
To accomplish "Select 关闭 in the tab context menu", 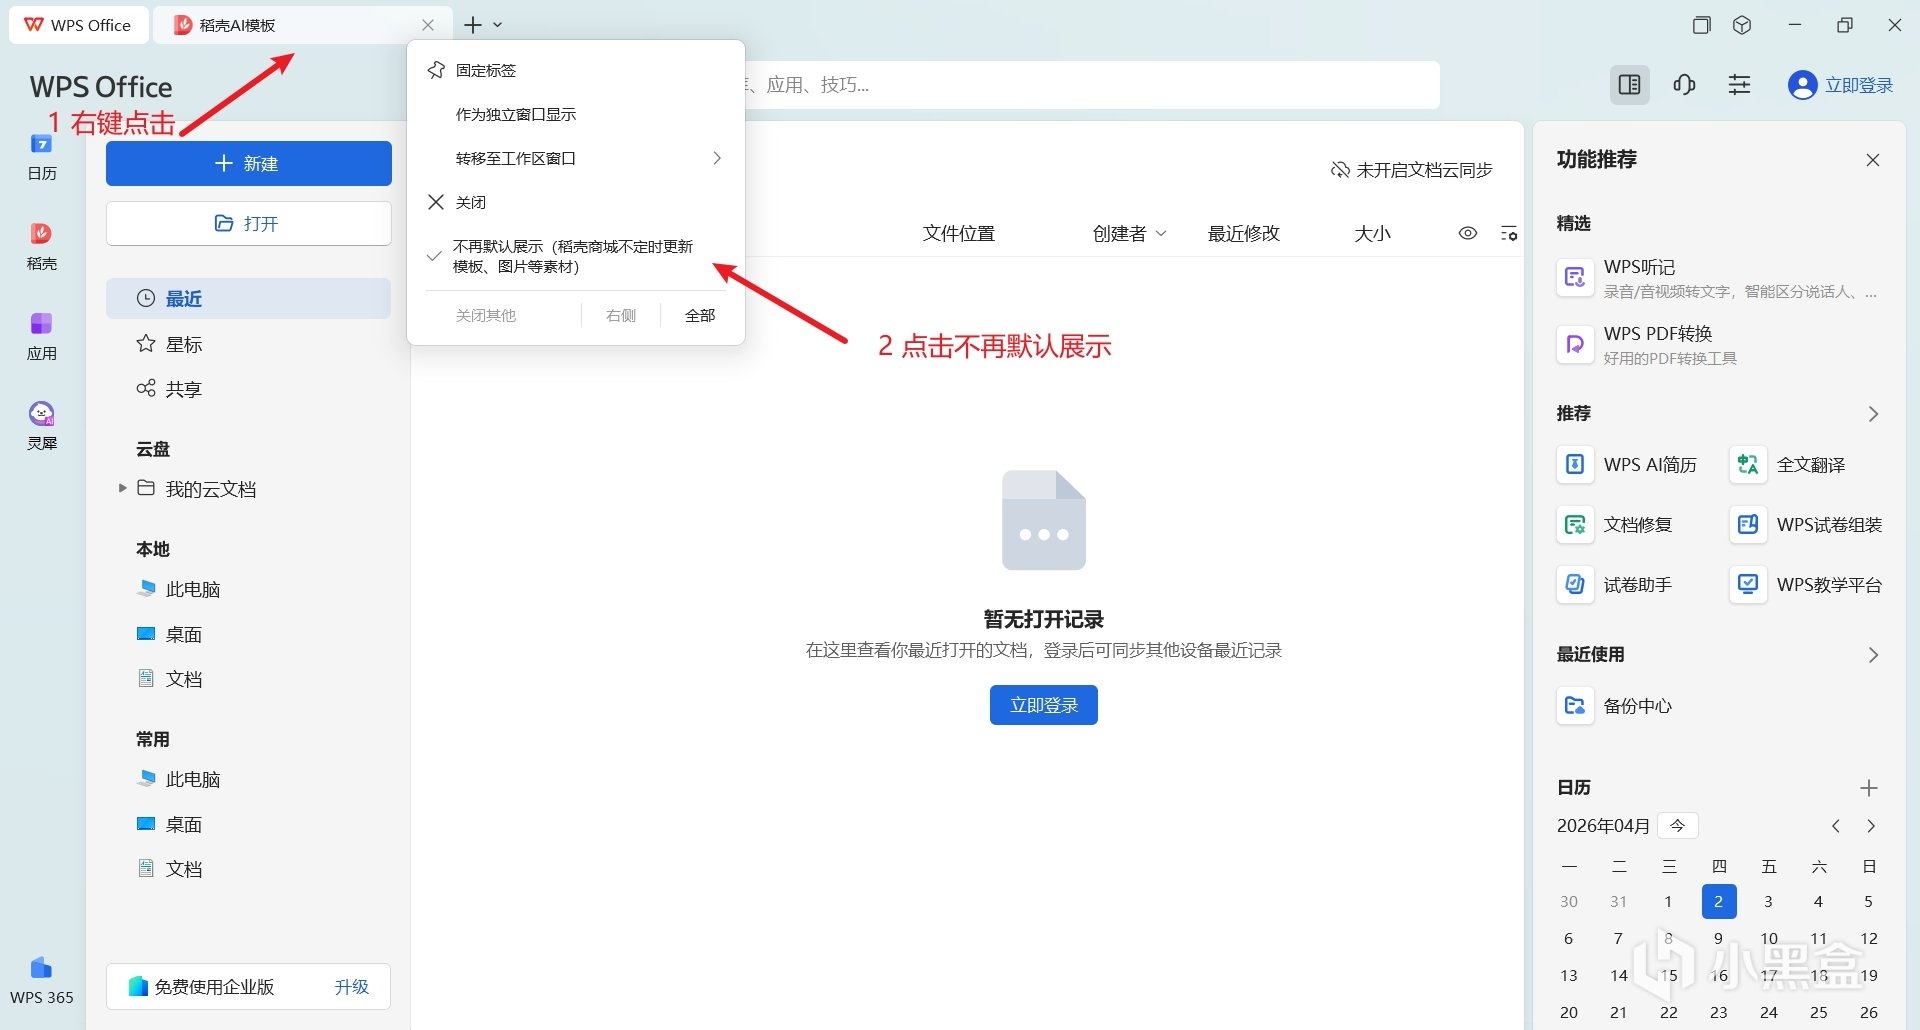I will point(576,202).
